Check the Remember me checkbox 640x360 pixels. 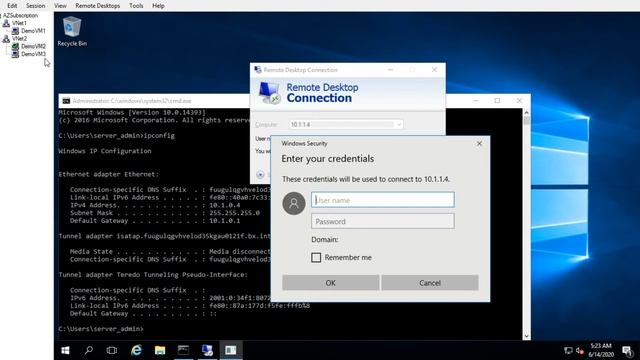[316, 258]
